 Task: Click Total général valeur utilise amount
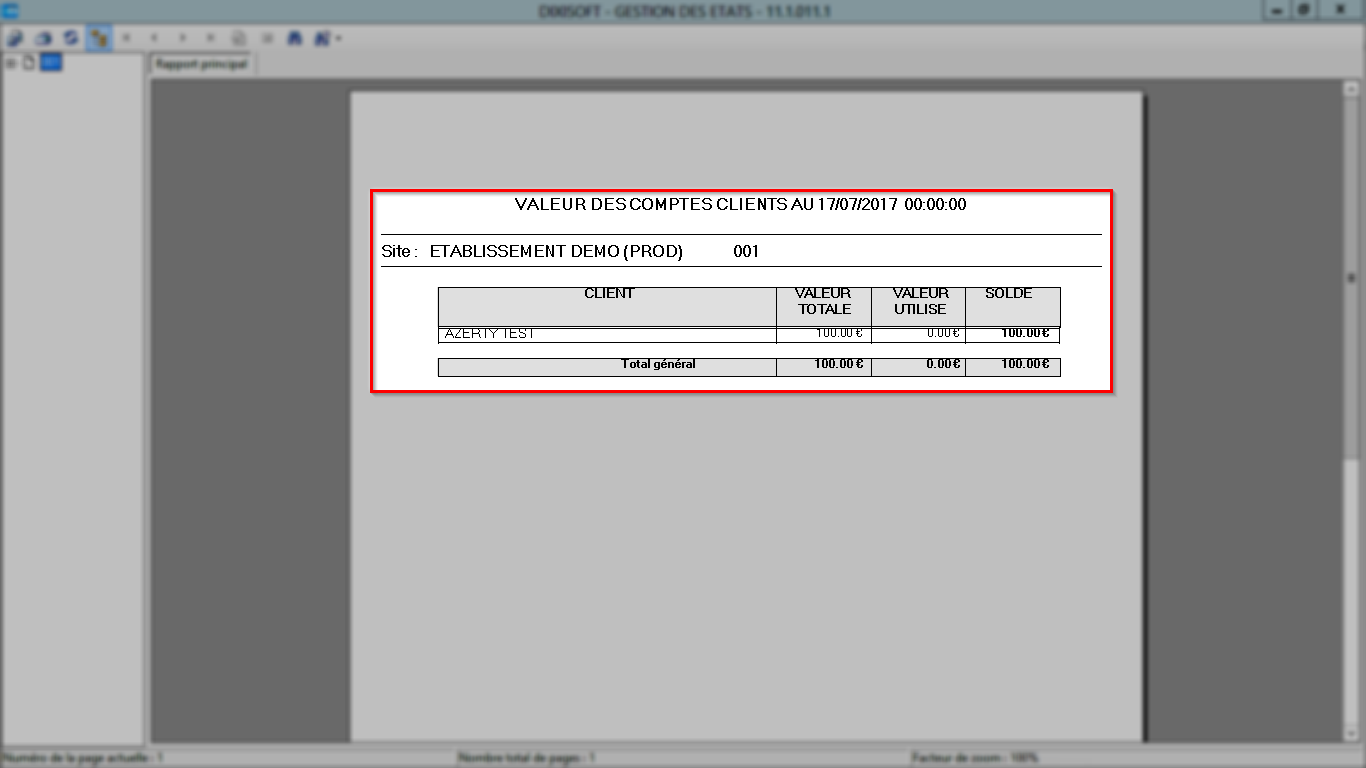pos(943,365)
